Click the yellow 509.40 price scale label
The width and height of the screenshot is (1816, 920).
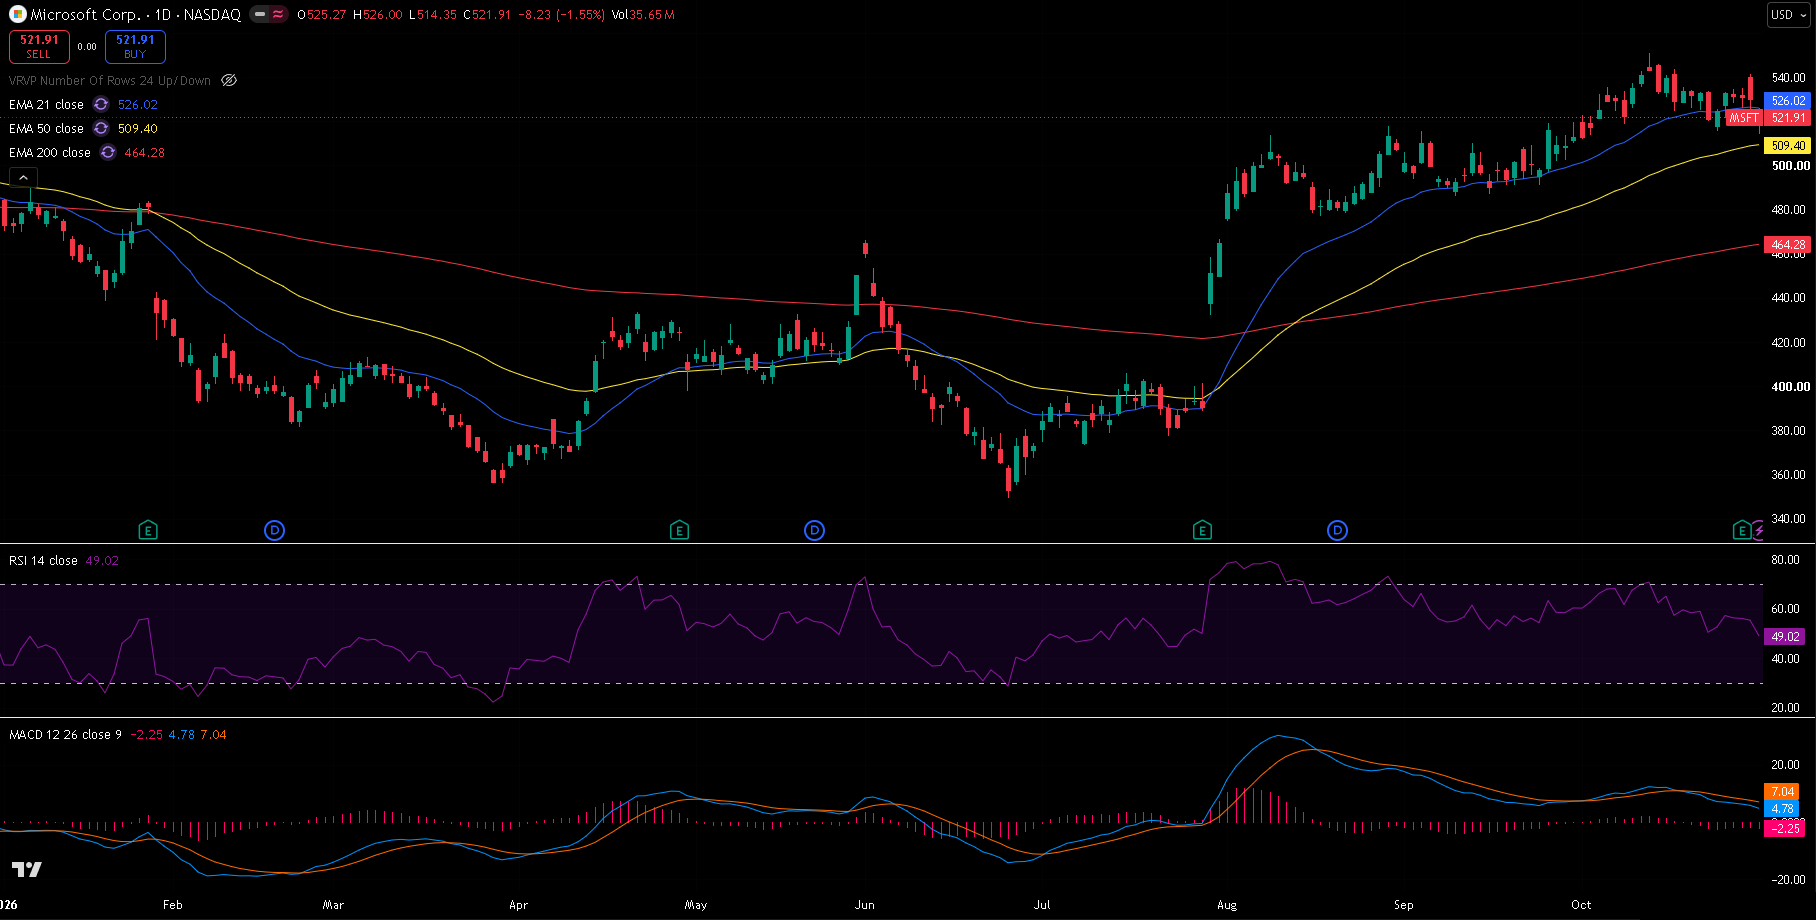coord(1788,146)
